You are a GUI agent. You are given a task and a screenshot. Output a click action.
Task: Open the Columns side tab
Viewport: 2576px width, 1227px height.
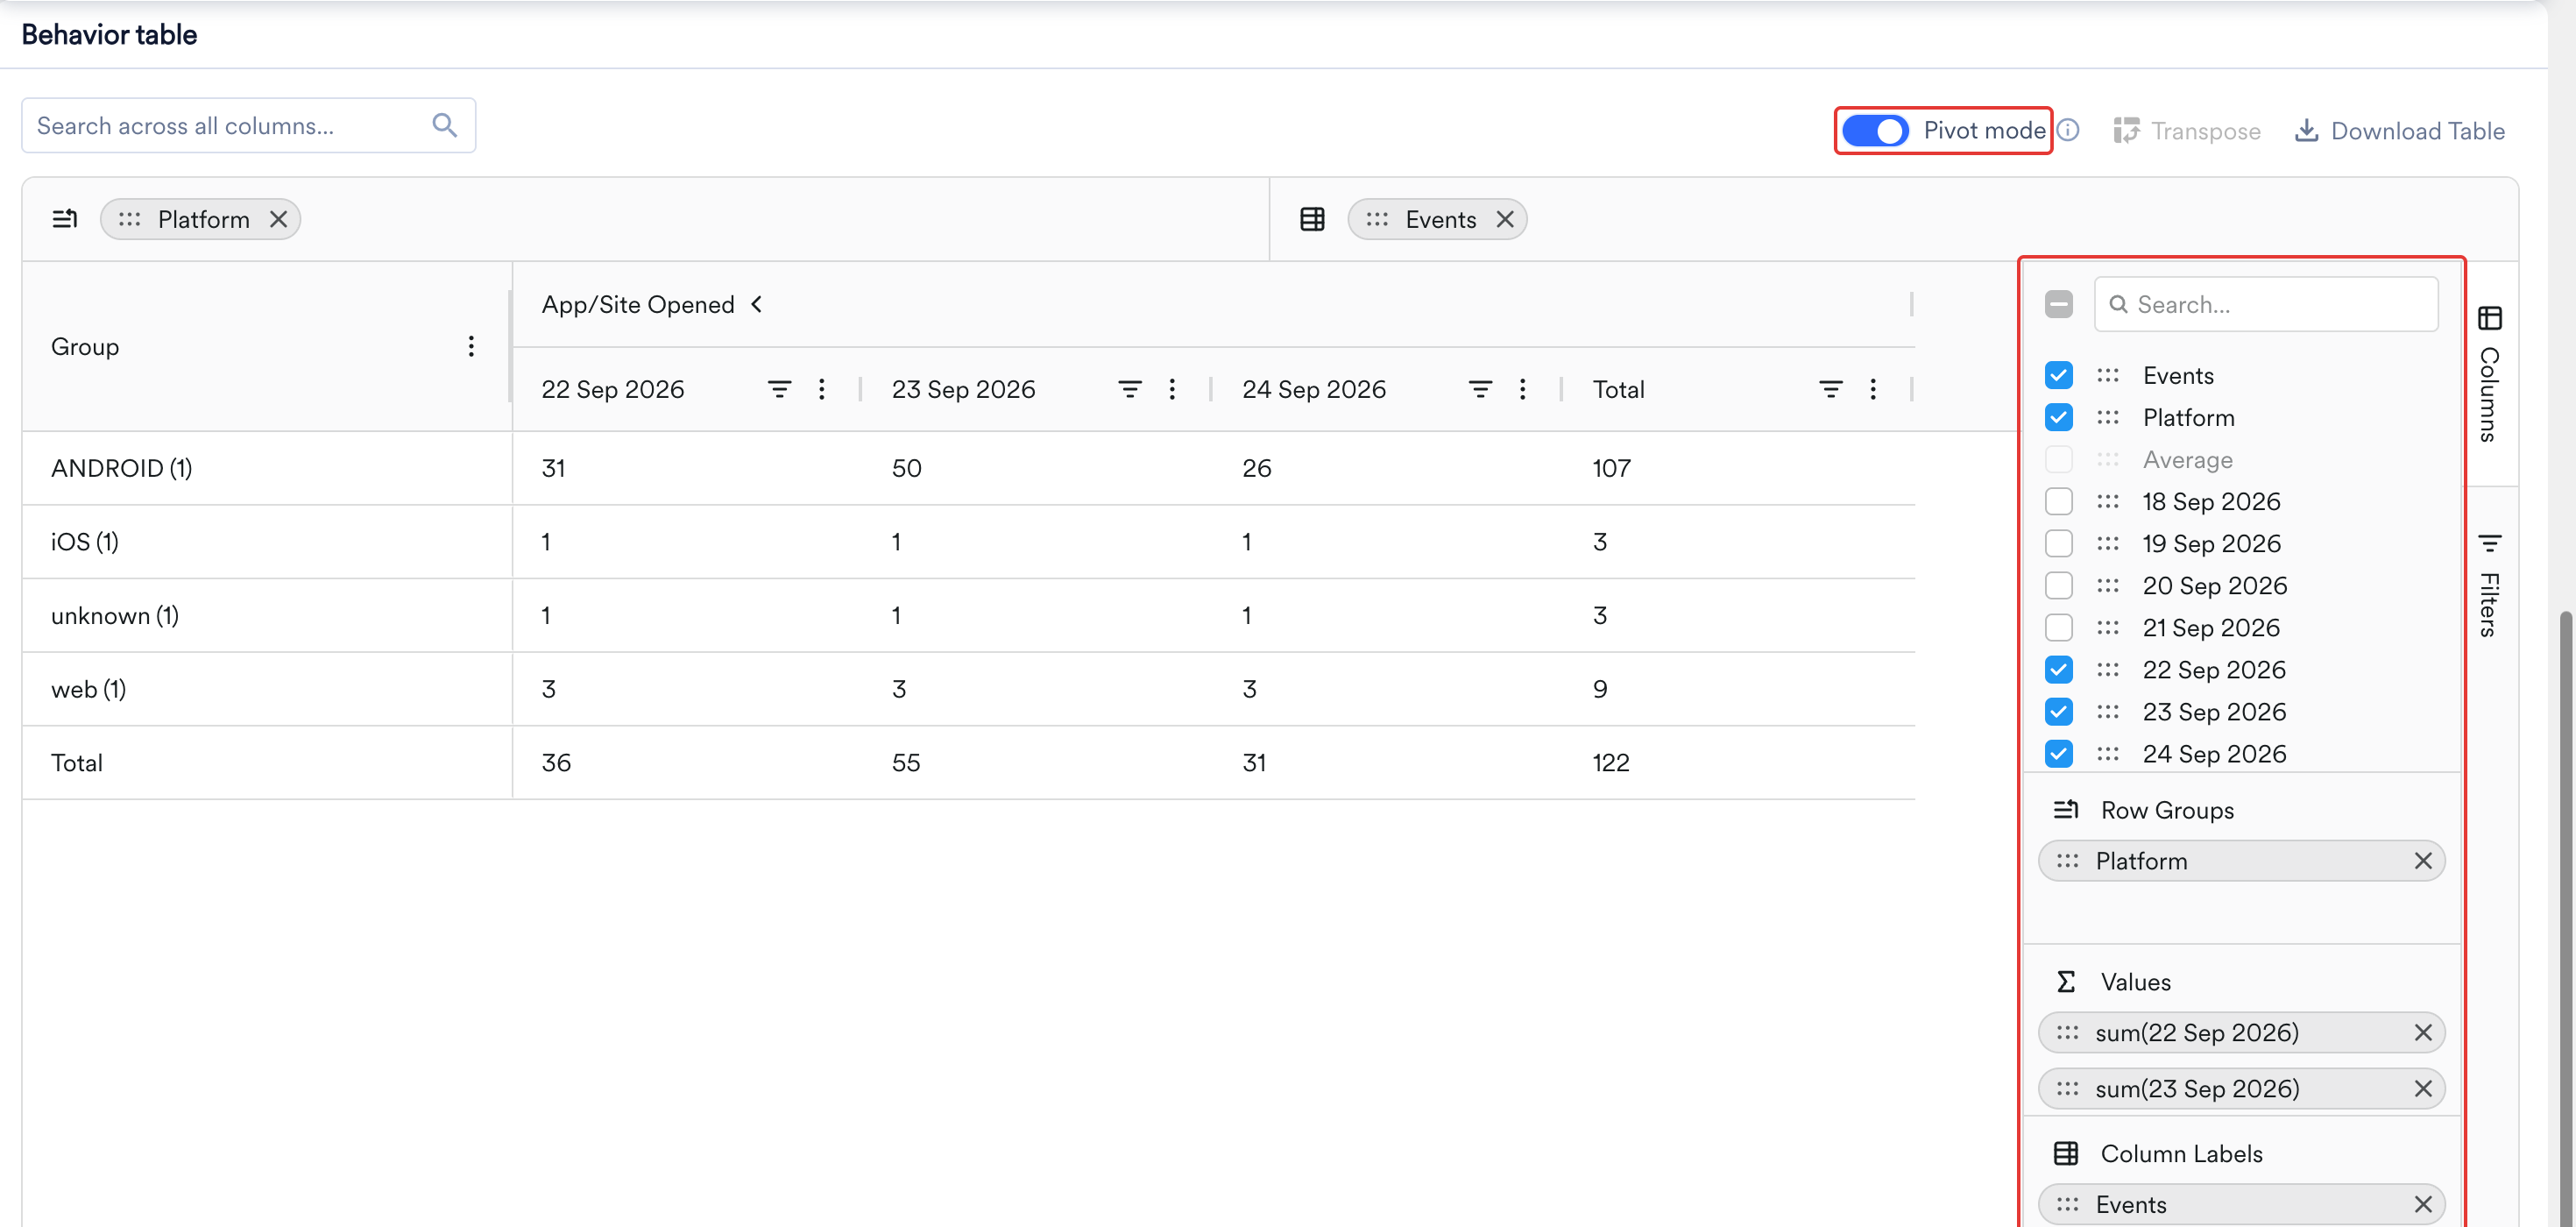coord(2490,373)
